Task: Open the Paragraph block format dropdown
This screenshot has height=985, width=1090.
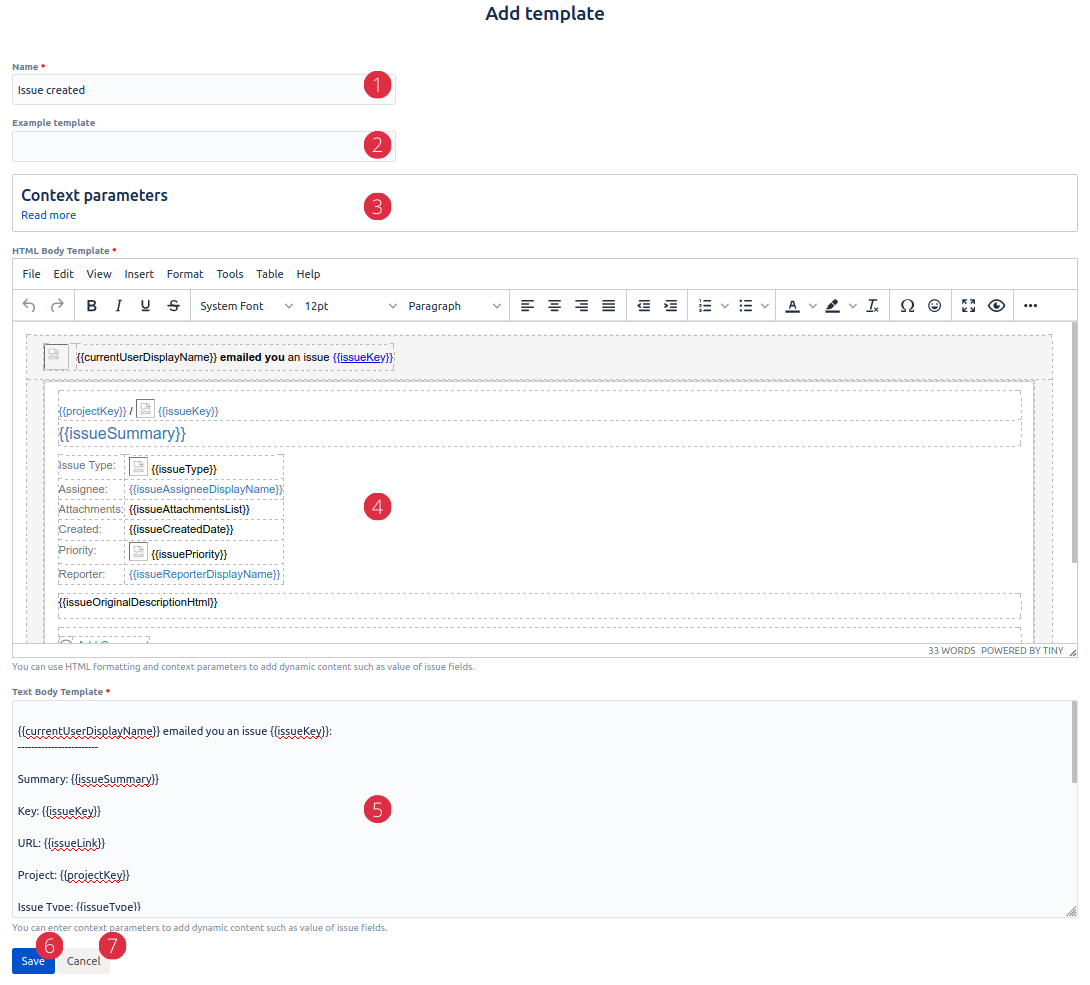Action: coord(454,306)
